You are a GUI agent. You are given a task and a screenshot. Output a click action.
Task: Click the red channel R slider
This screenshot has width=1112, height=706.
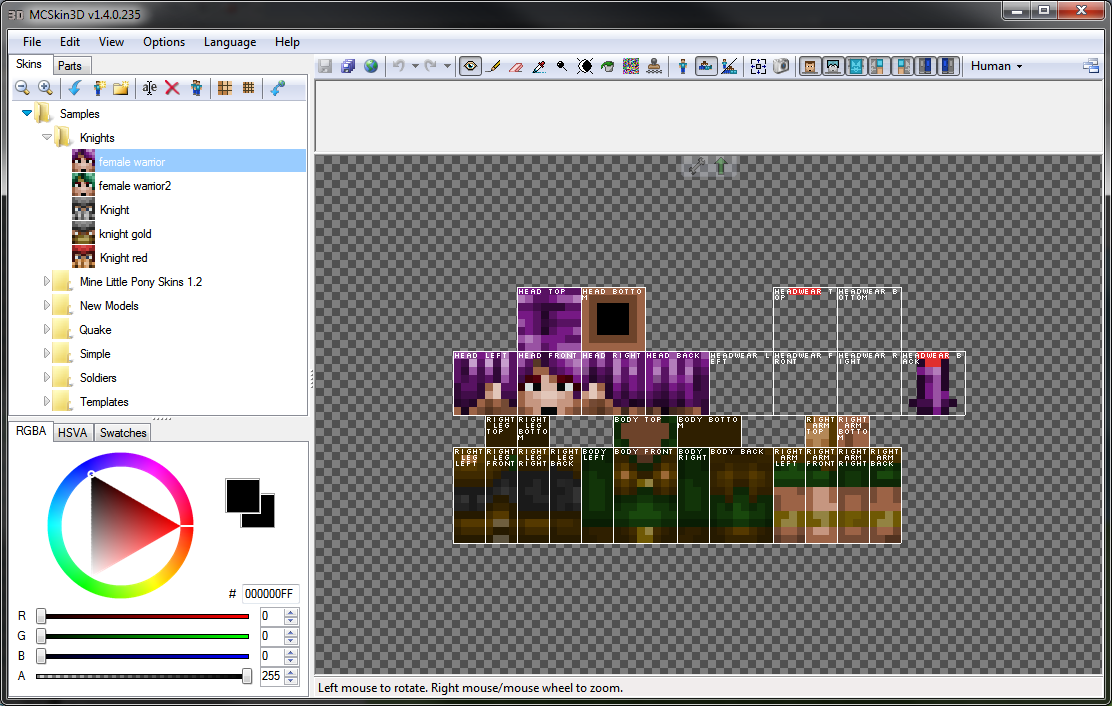(145, 616)
